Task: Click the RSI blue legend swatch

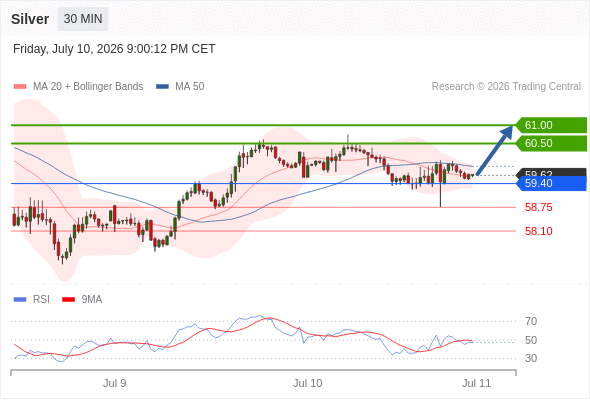Action: 20,300
